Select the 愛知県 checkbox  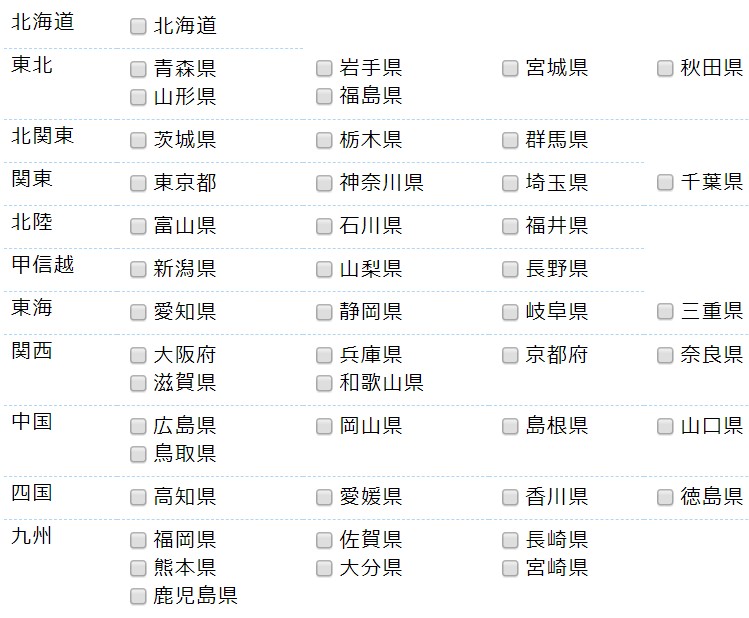[x=138, y=312]
